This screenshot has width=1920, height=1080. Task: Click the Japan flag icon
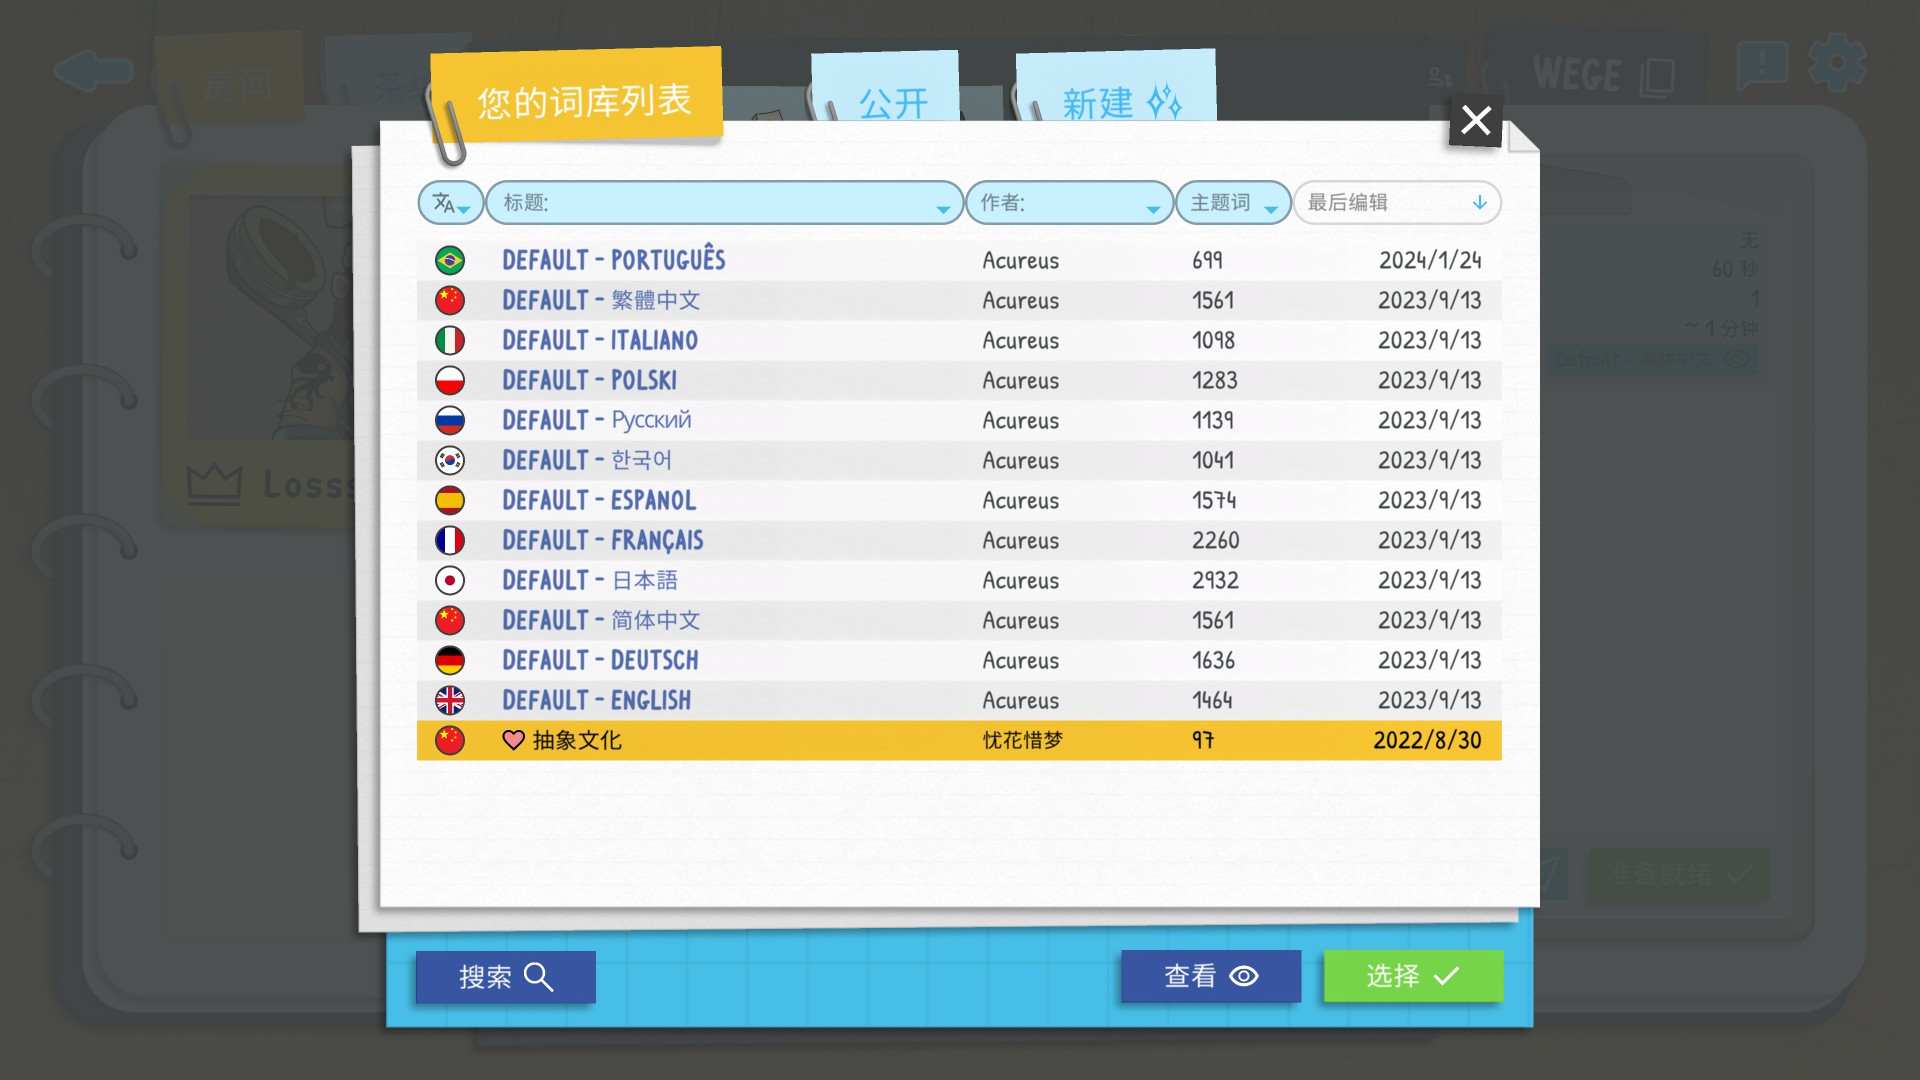[x=450, y=580]
